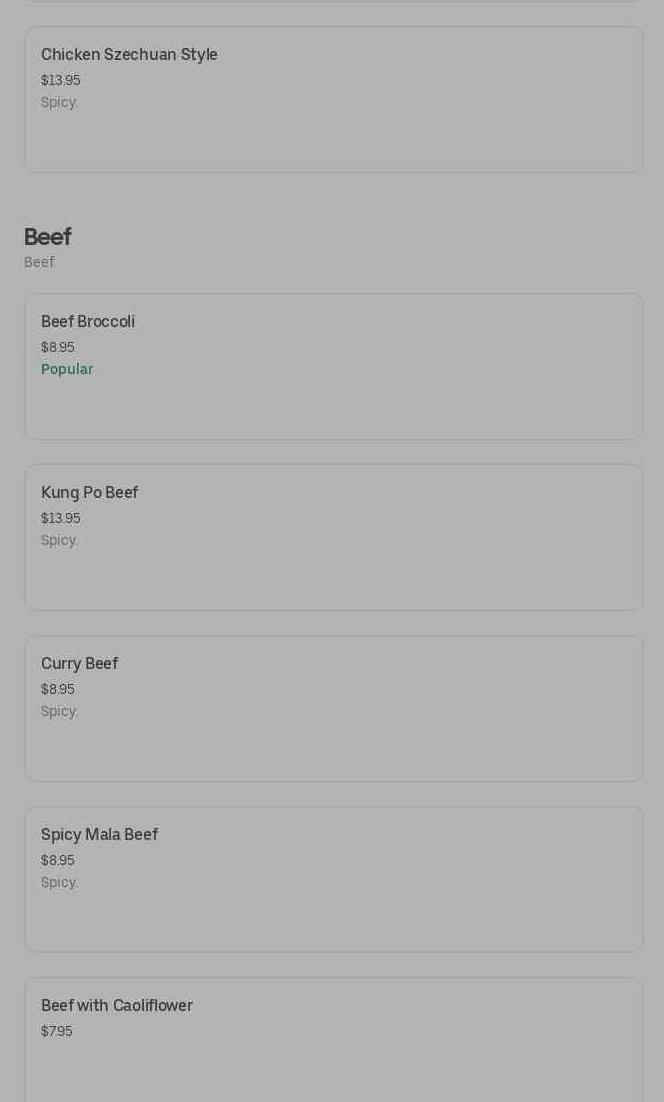Click the Spicy note under Chicken Szechuan Style
The image size is (664, 1102).
pos(59,102)
